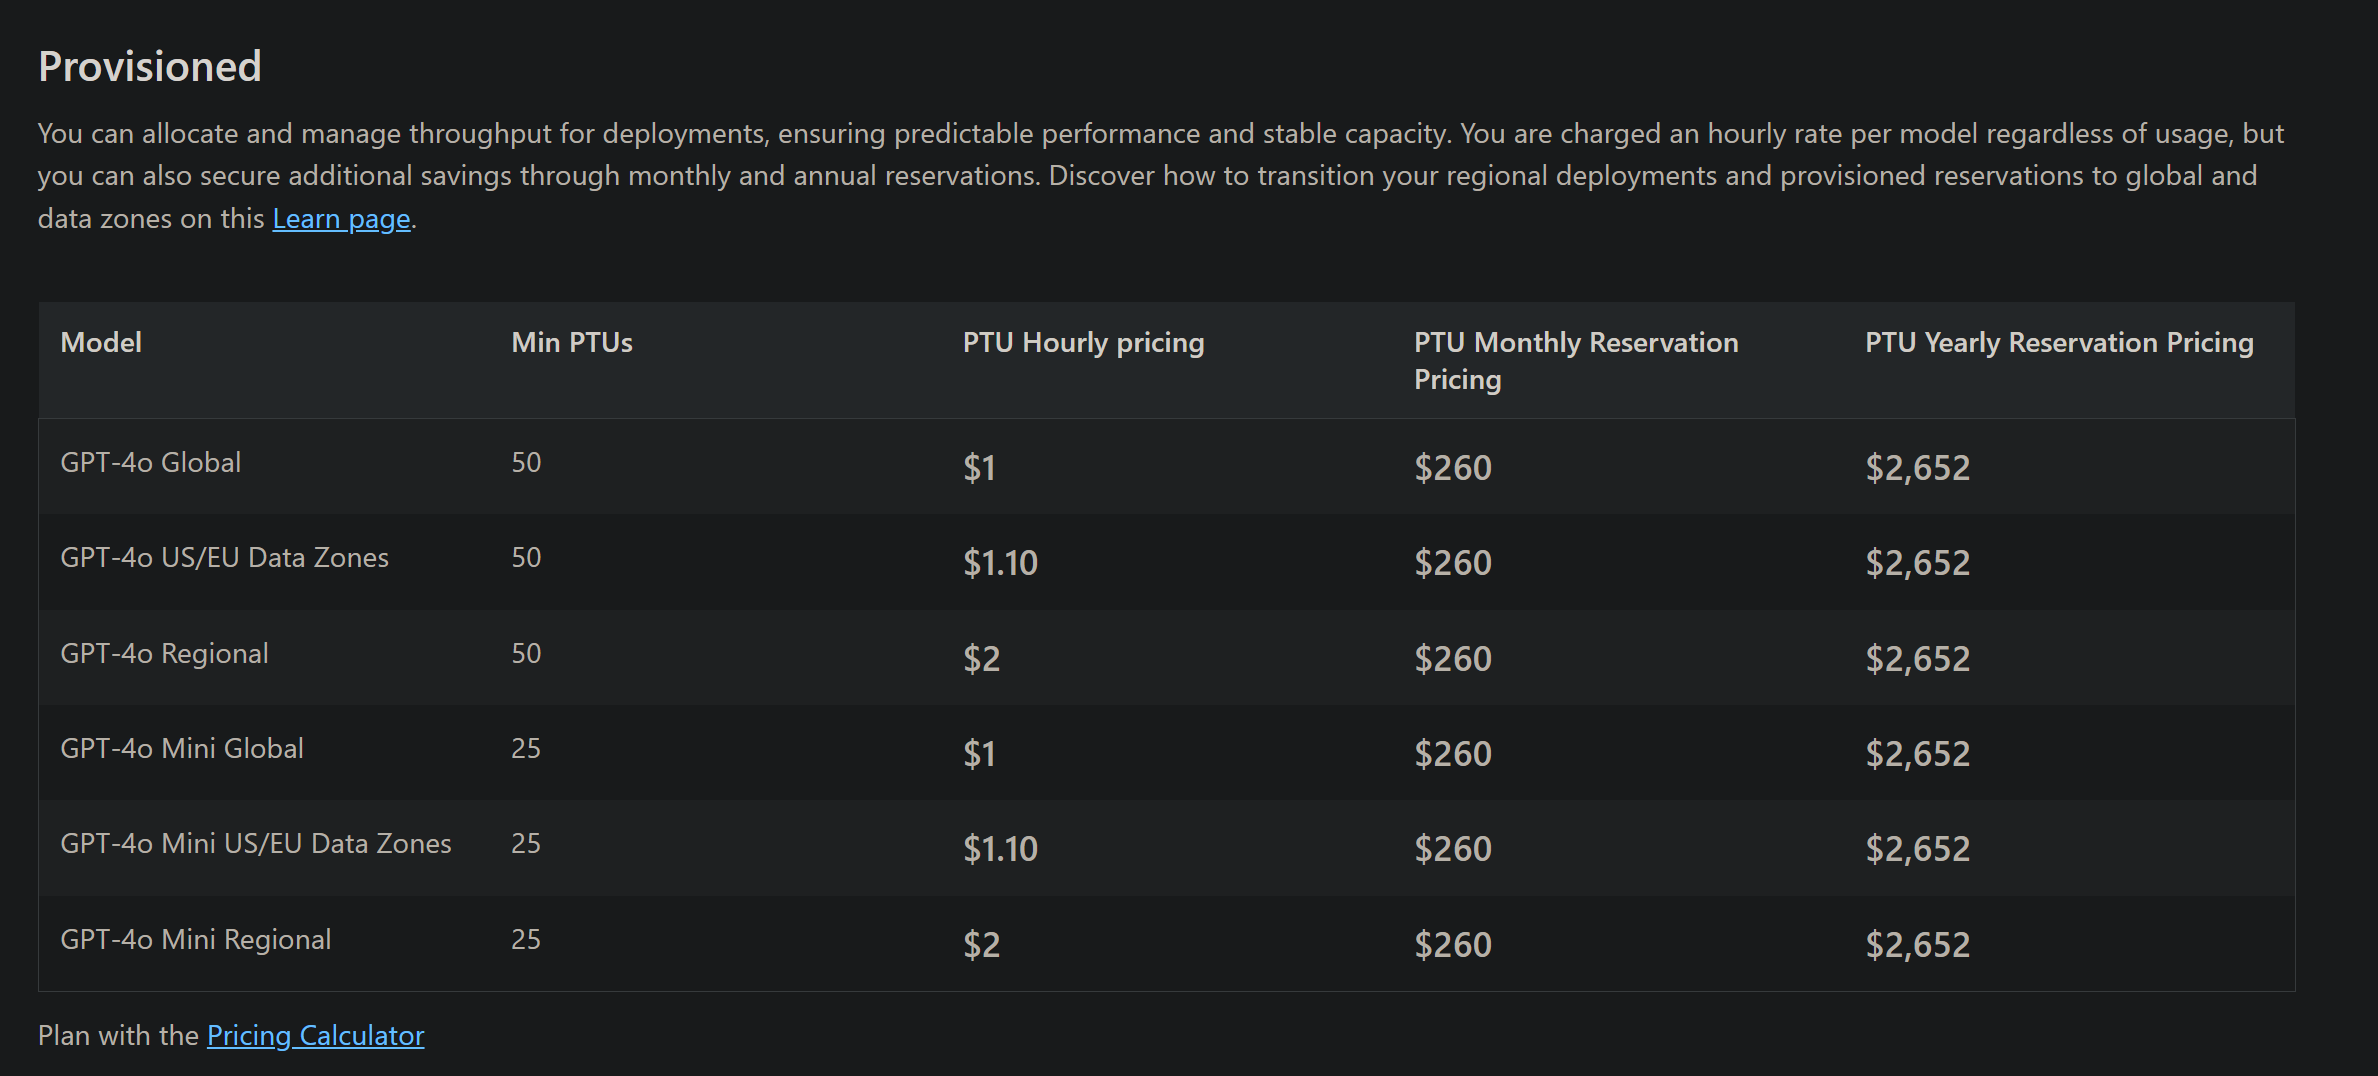Screen dimensions: 2378x1076
Task: Click PTU Yearly Reservation Pricing header
Action: point(2059,342)
